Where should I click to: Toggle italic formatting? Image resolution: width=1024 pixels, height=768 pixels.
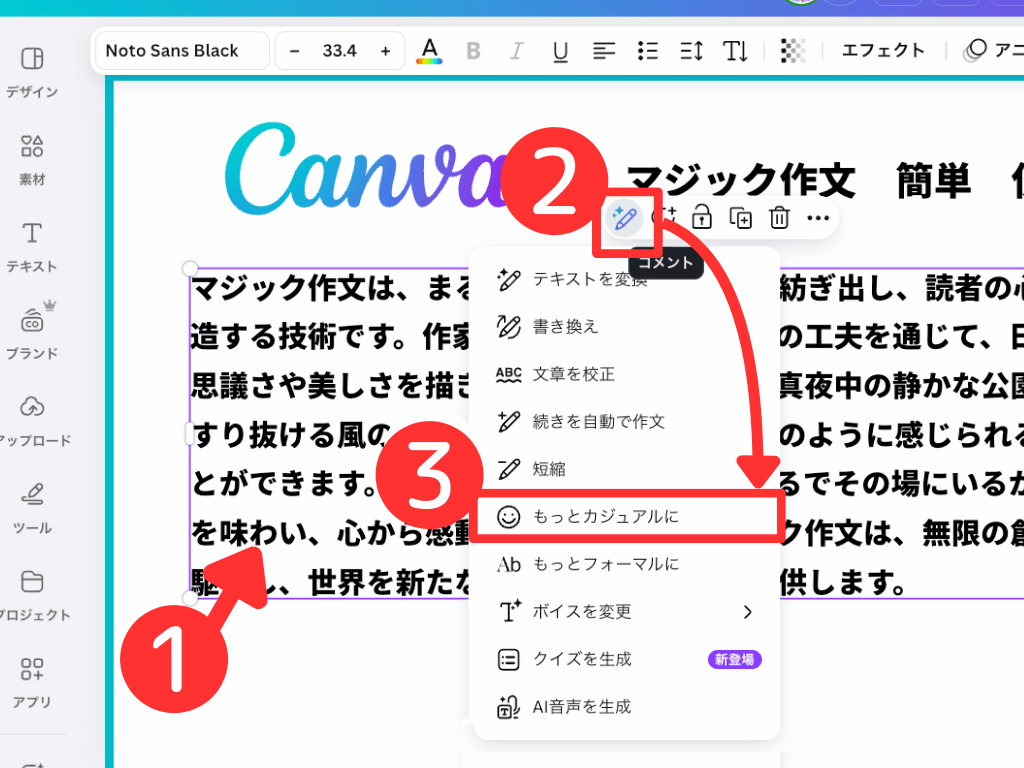517,50
